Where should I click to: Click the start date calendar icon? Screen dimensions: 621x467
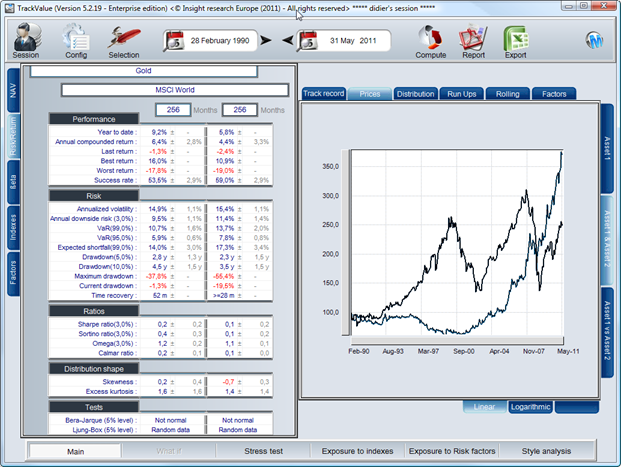pos(173,41)
